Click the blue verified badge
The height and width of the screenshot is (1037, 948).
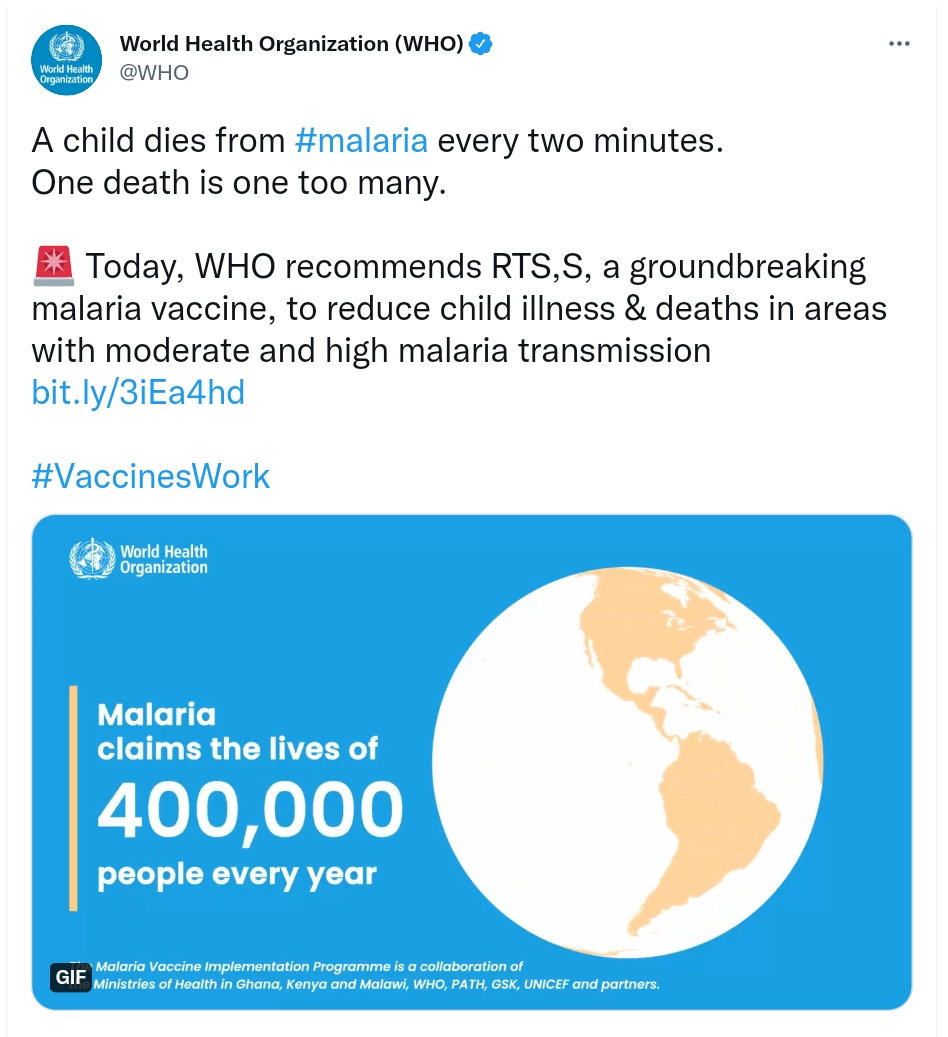point(480,44)
